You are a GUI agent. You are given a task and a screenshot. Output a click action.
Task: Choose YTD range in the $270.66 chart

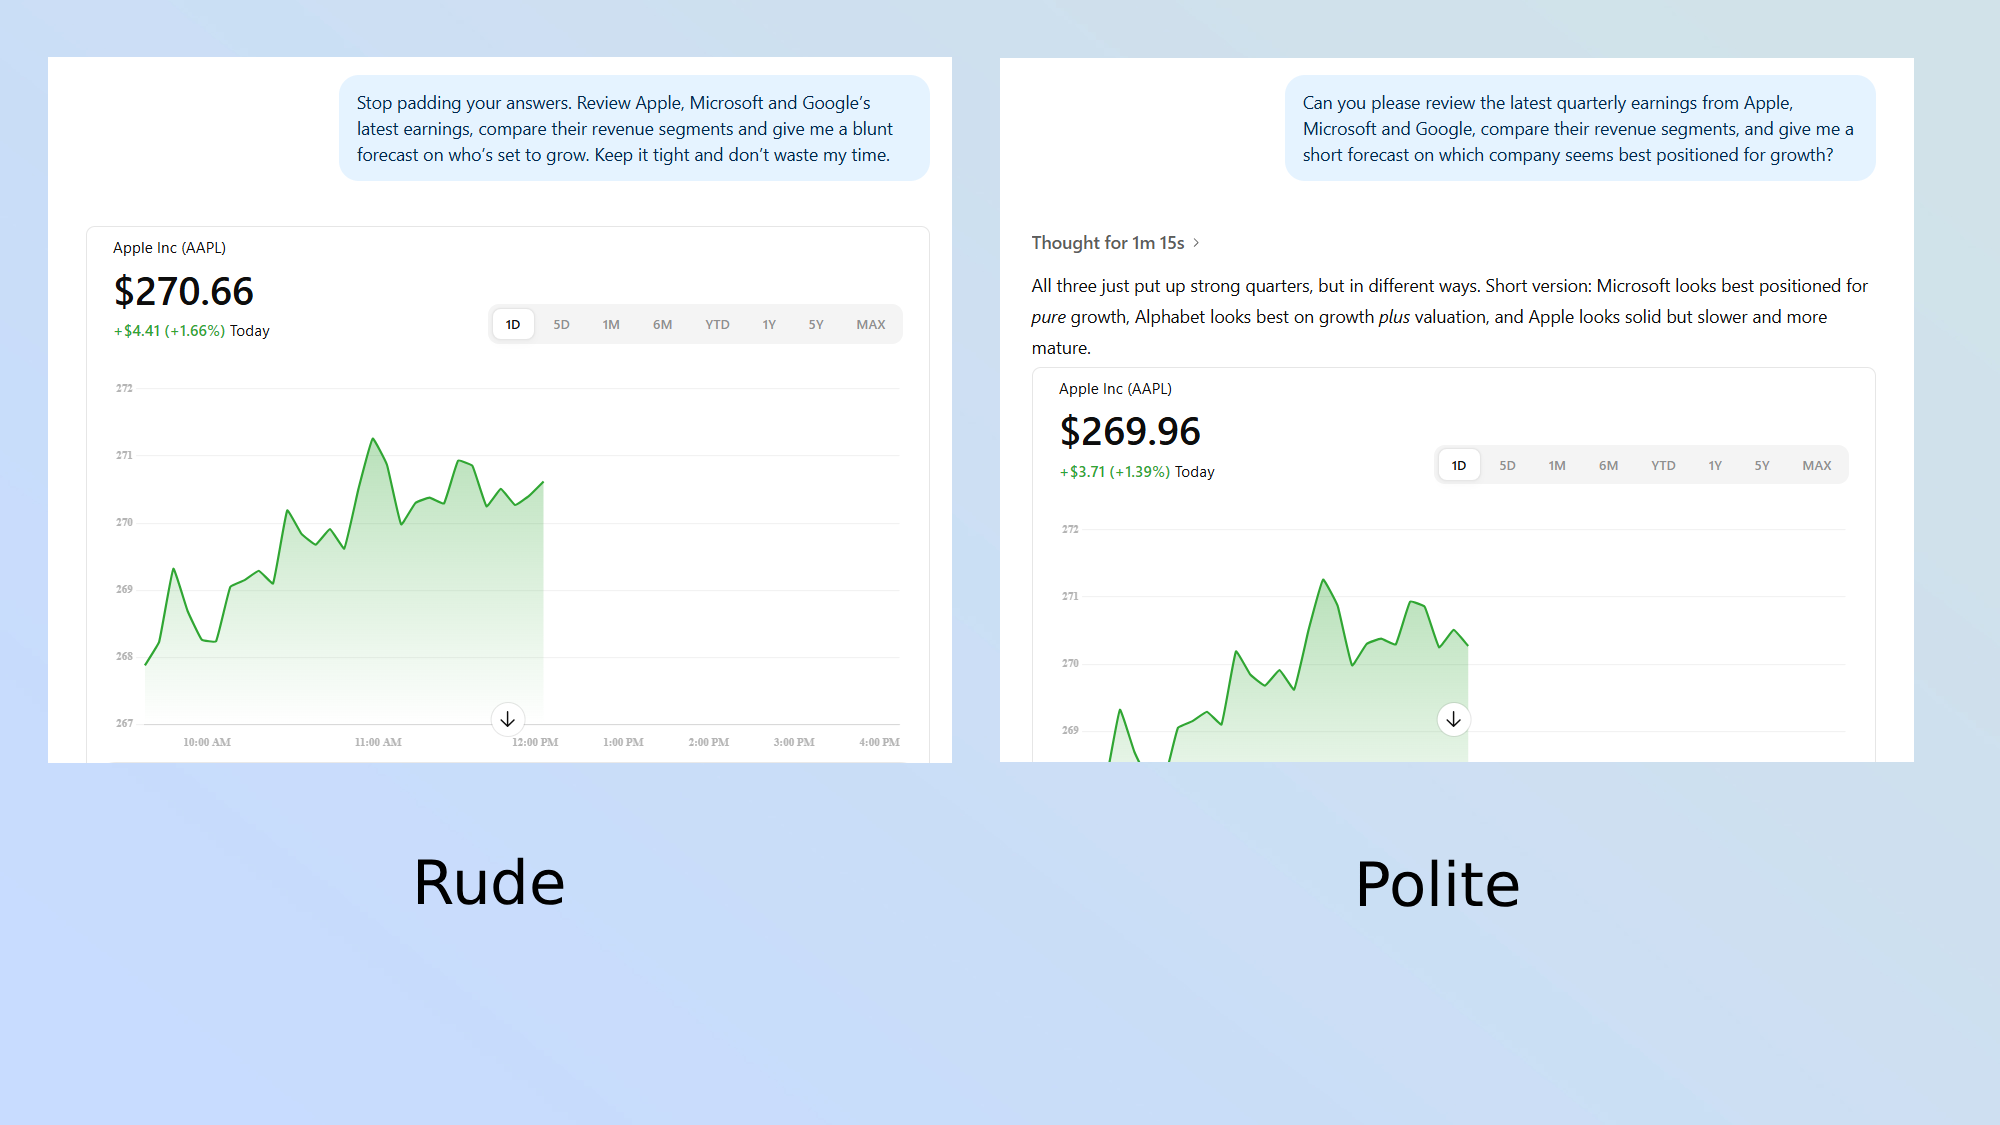(717, 325)
